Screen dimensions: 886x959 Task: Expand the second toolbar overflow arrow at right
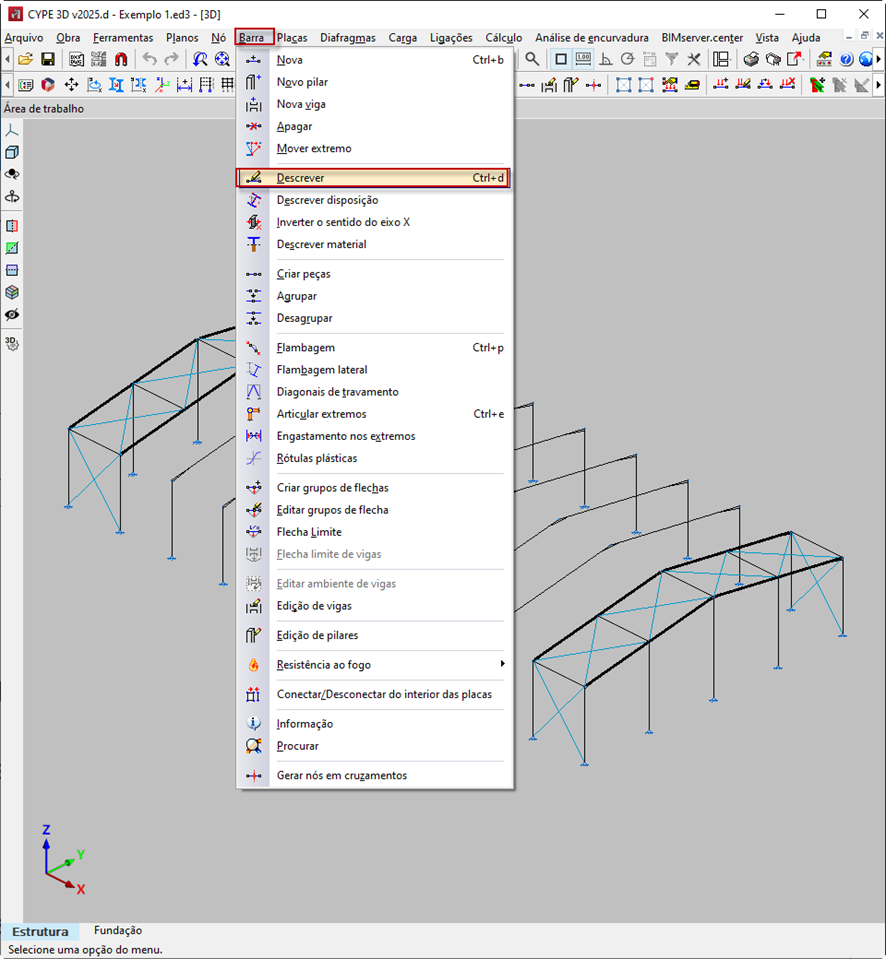coord(879,84)
